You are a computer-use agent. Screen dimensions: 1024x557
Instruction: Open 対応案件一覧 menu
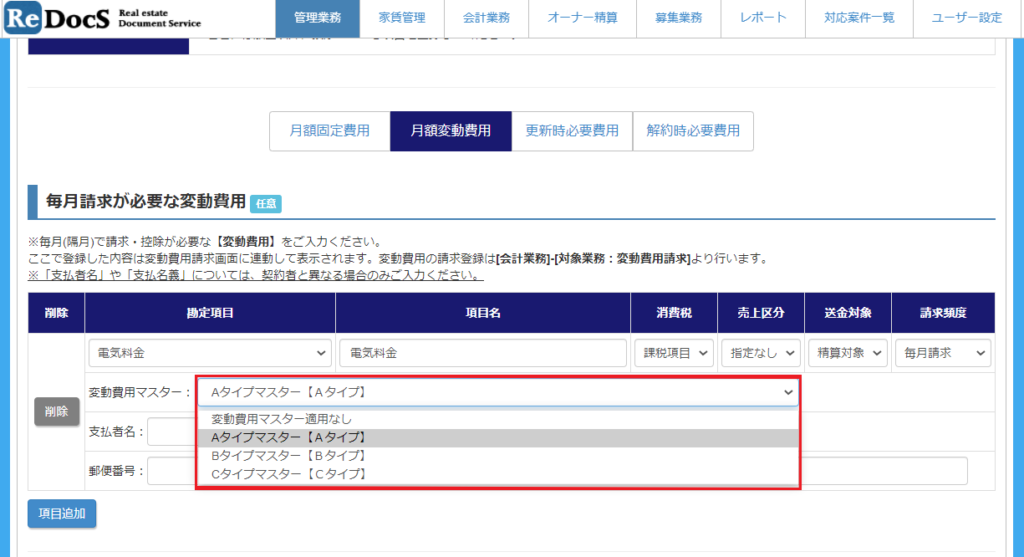859,18
